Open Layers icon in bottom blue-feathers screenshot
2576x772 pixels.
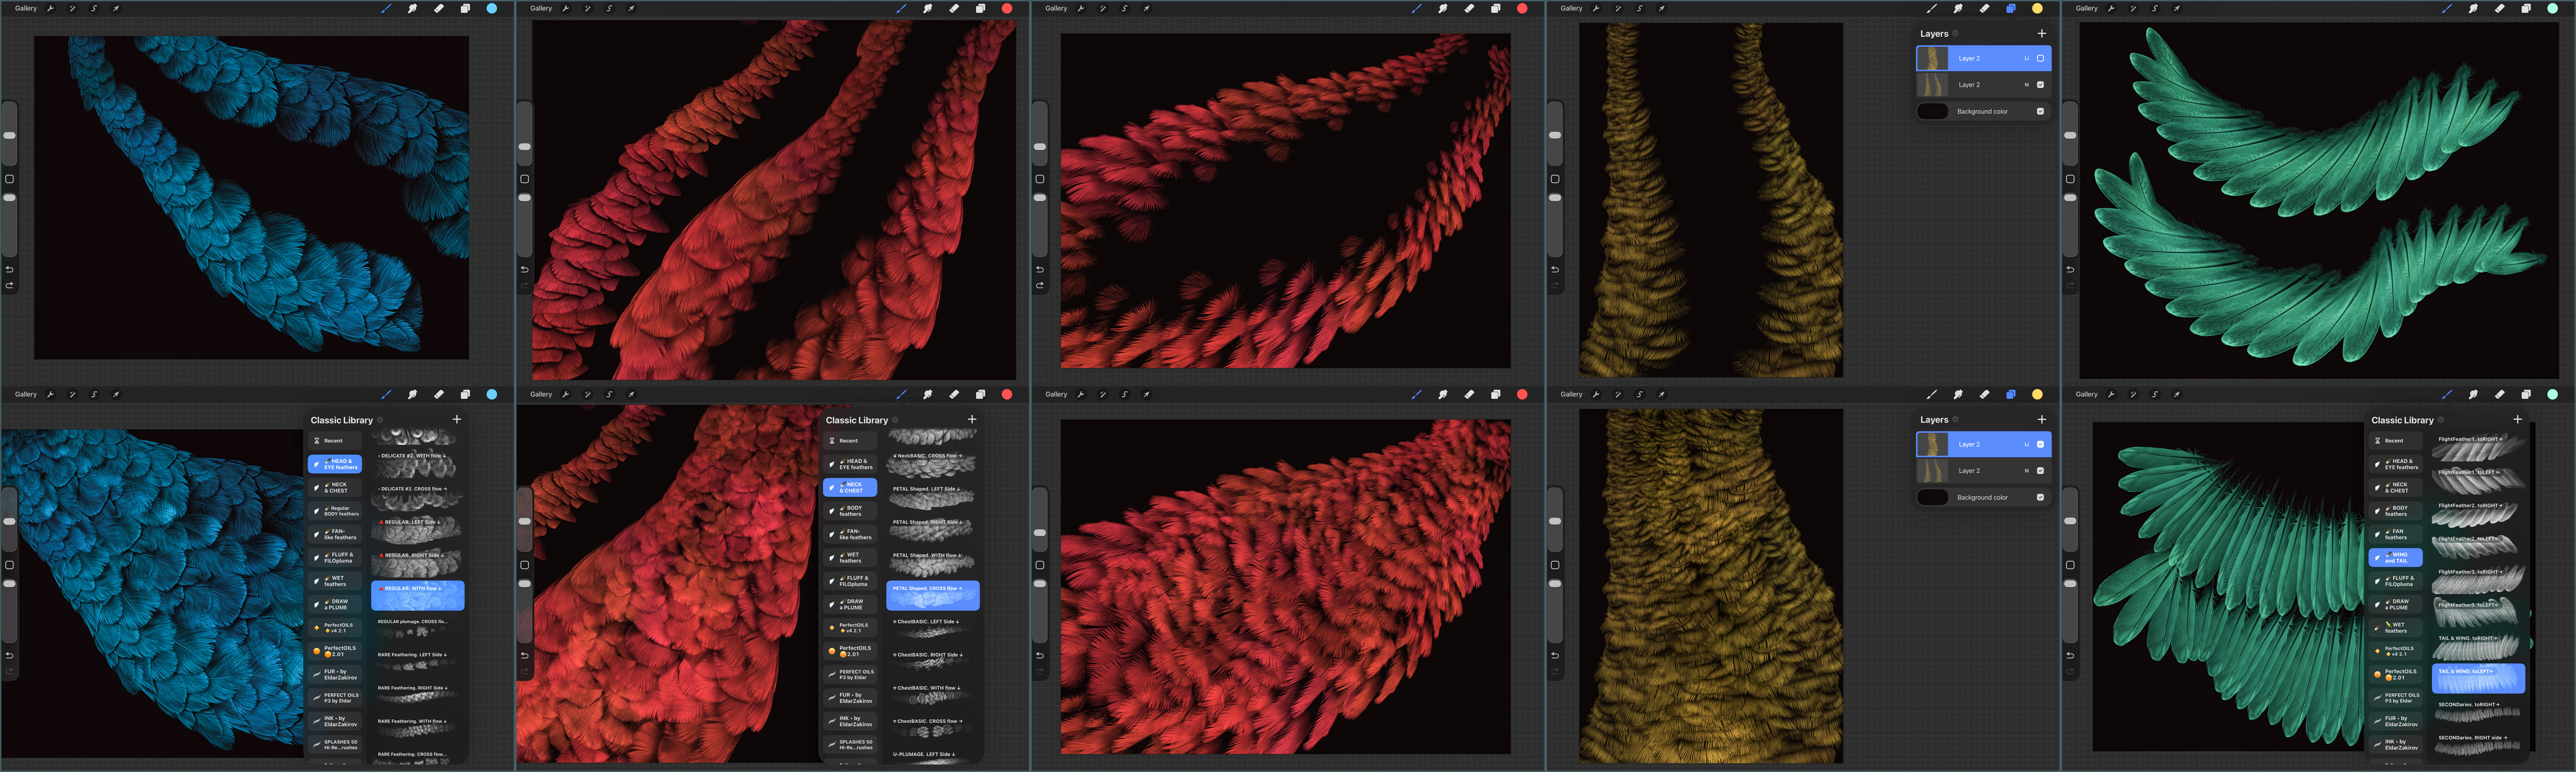coord(465,394)
